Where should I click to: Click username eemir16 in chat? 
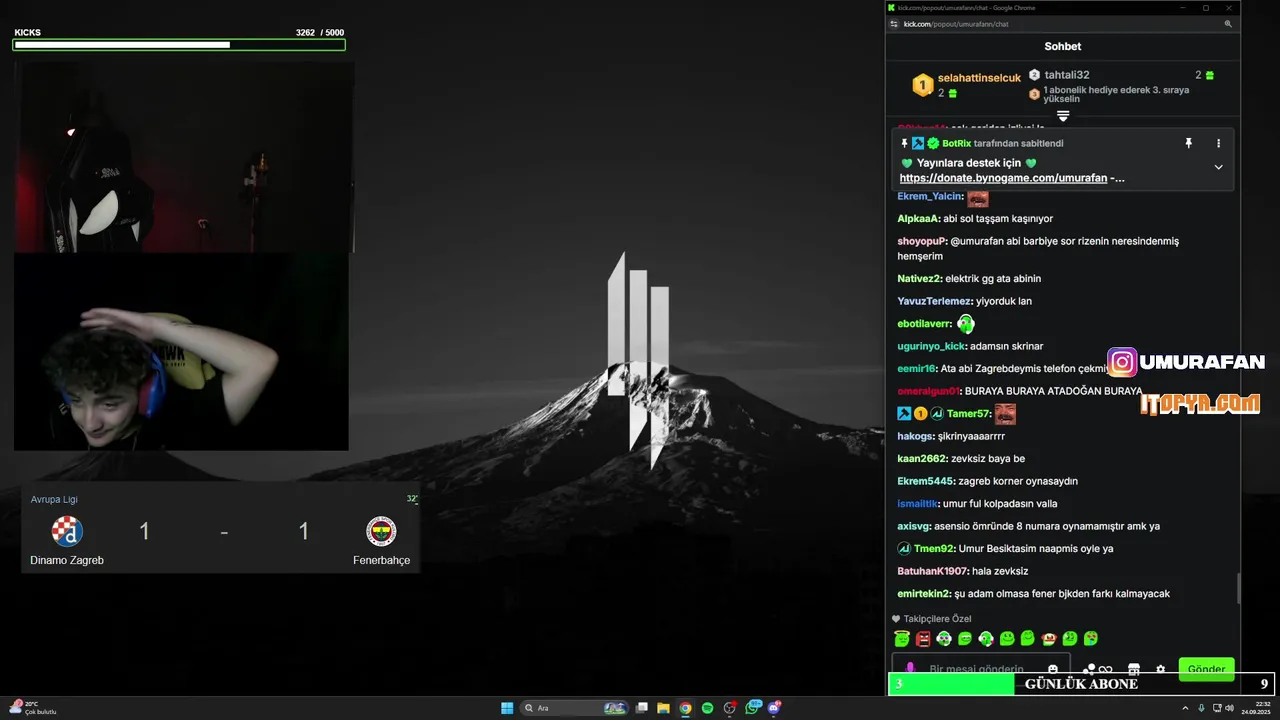[916, 369]
